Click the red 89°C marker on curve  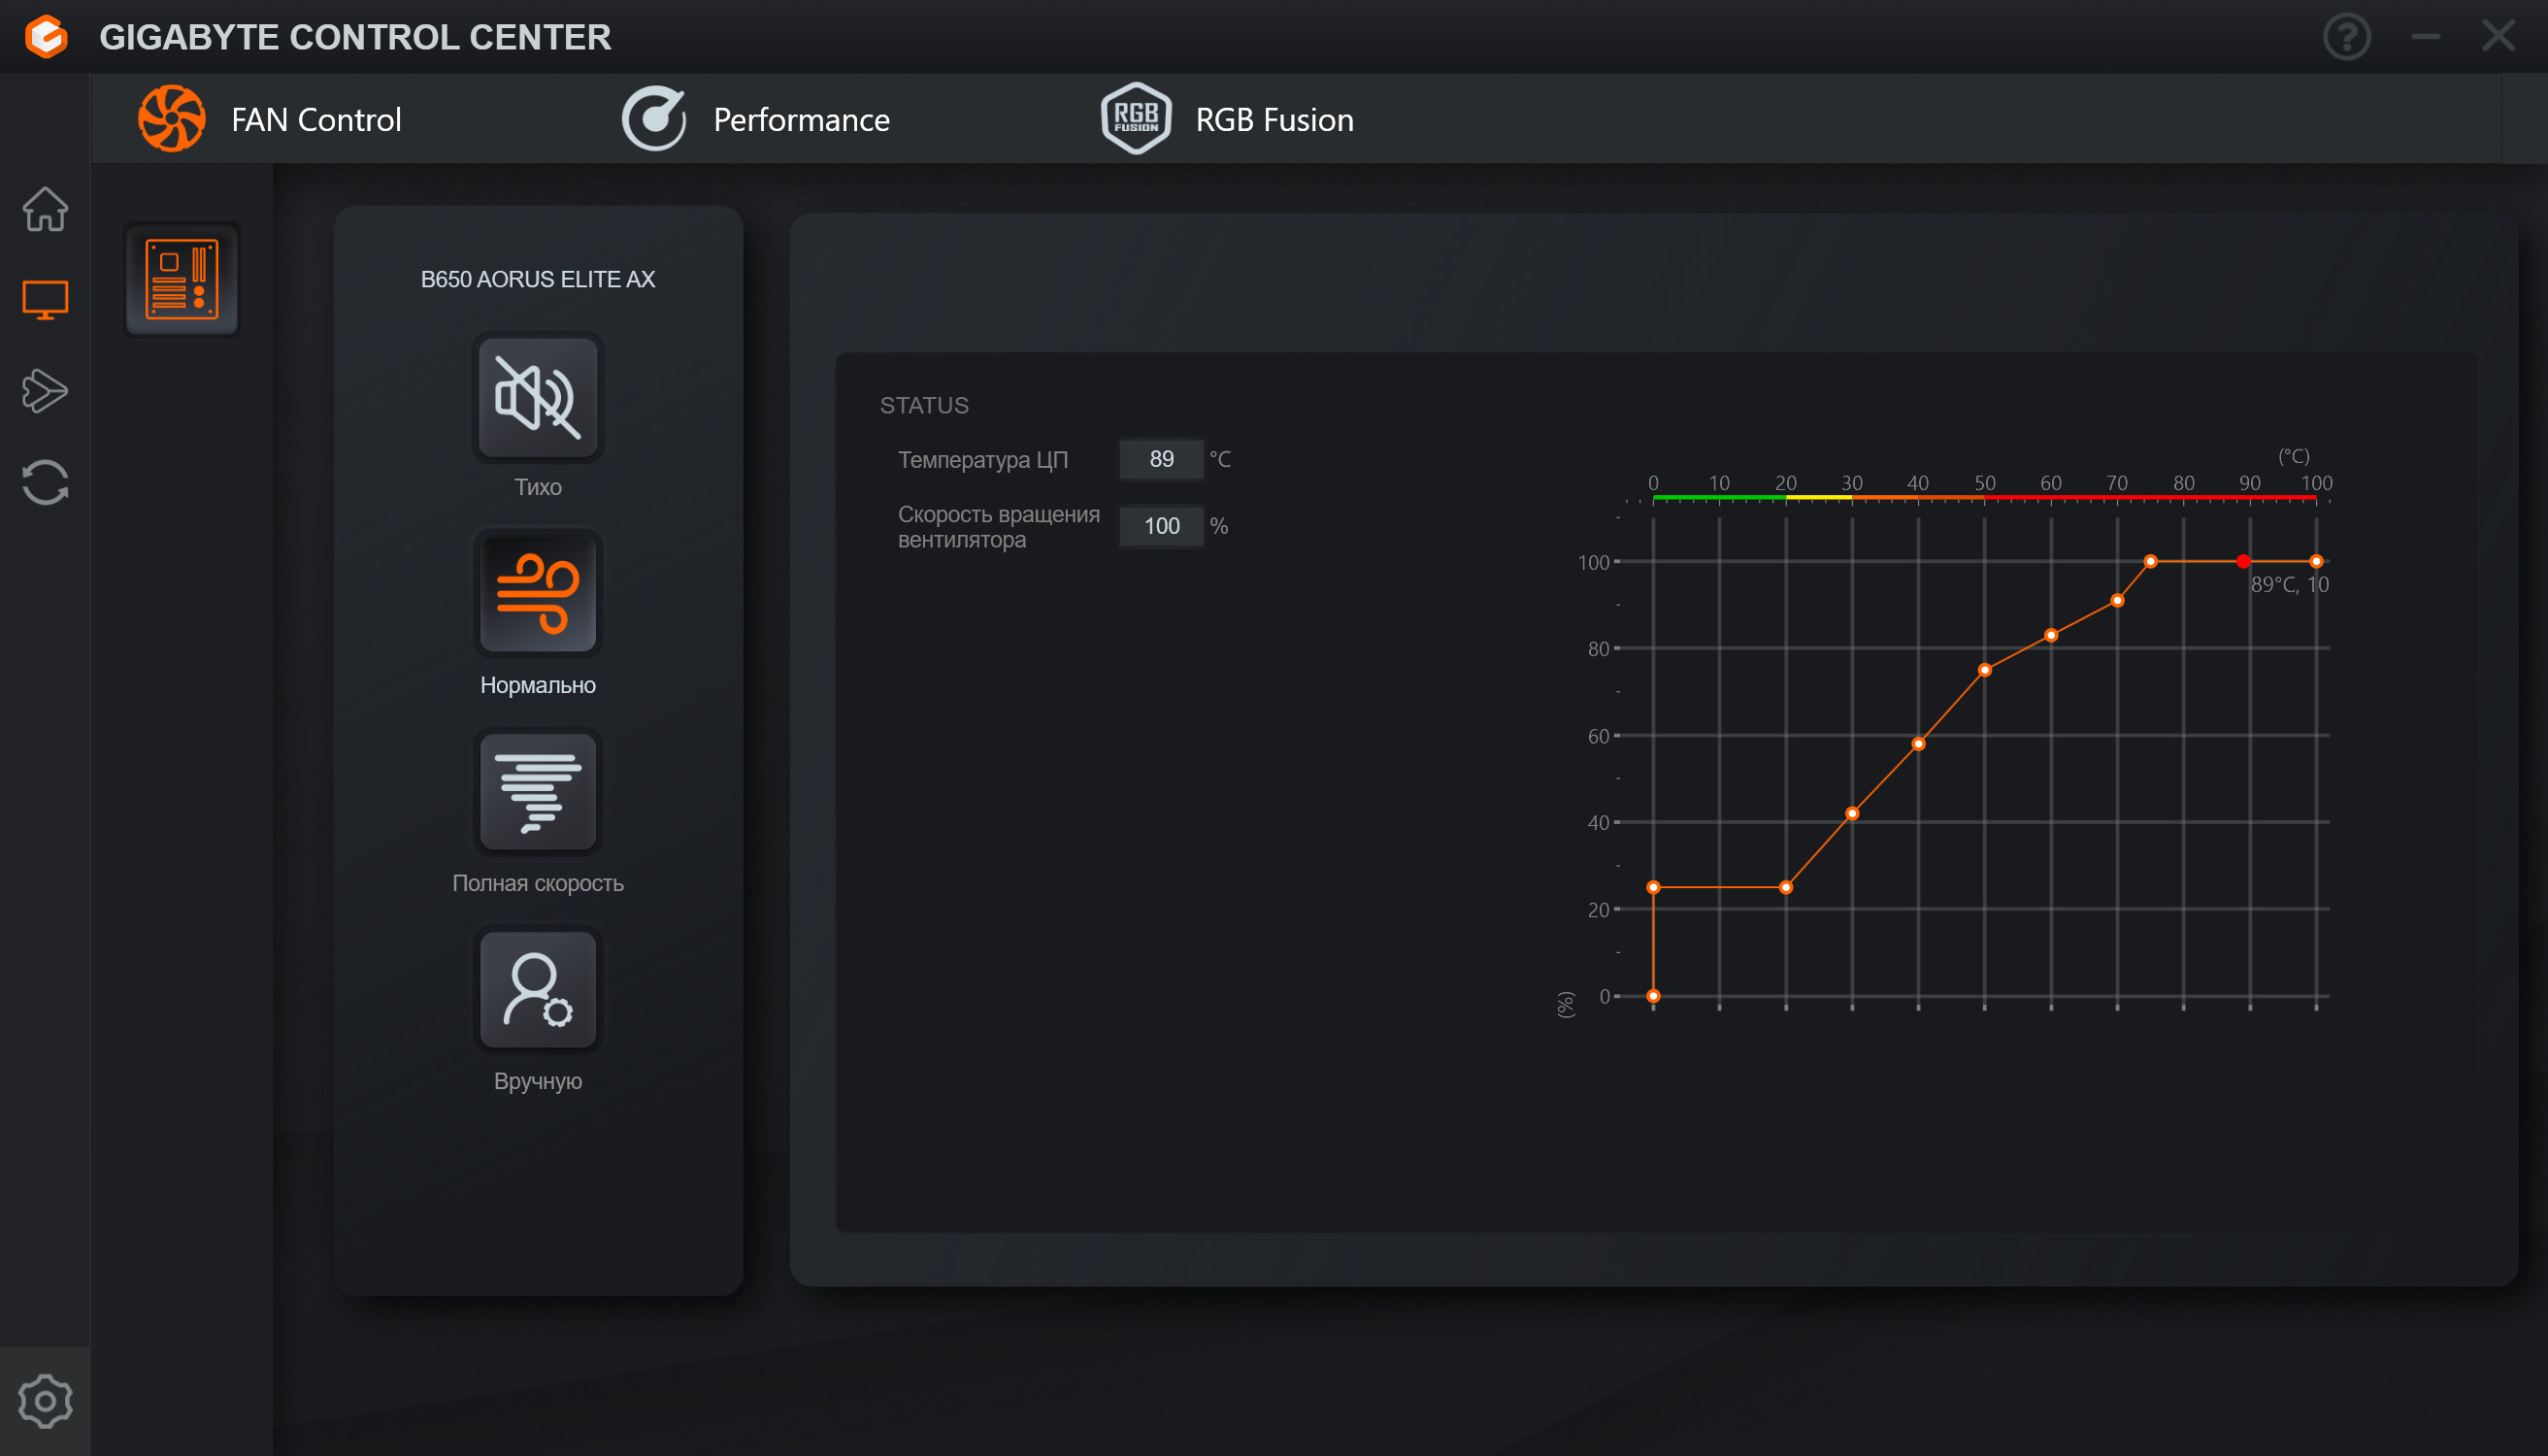(x=2243, y=561)
